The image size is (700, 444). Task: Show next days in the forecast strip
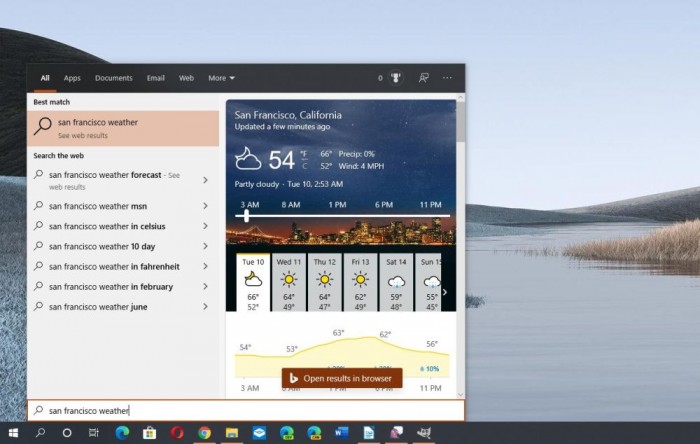pyautogui.click(x=445, y=291)
